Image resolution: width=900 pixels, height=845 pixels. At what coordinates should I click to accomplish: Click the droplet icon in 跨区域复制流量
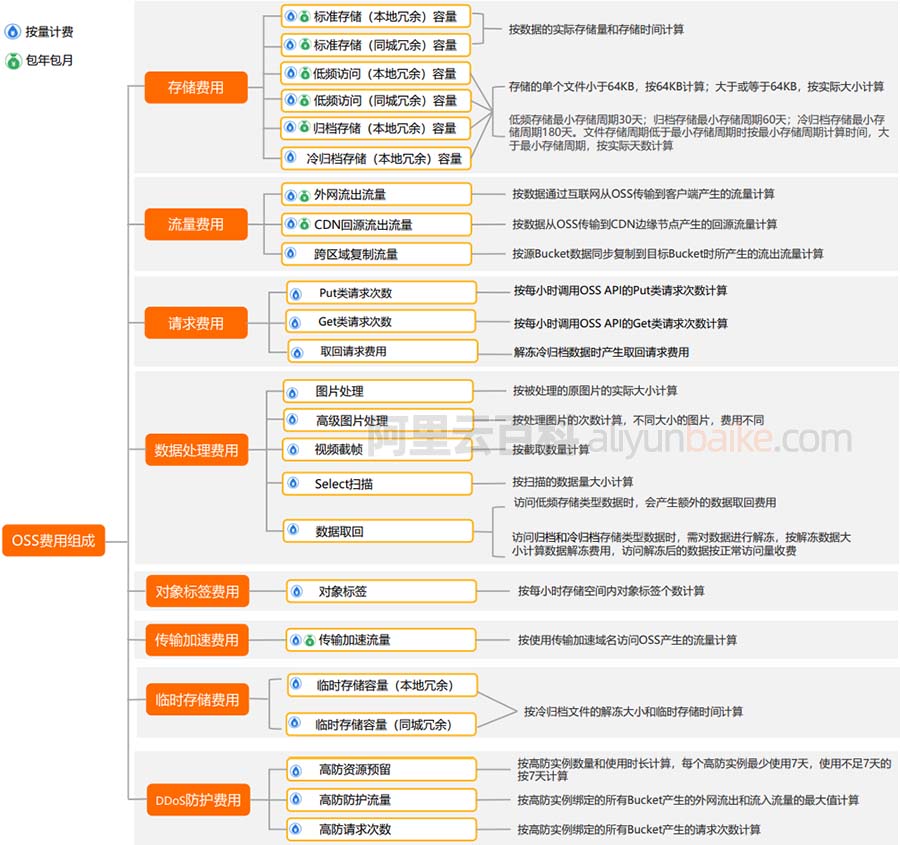(291, 253)
